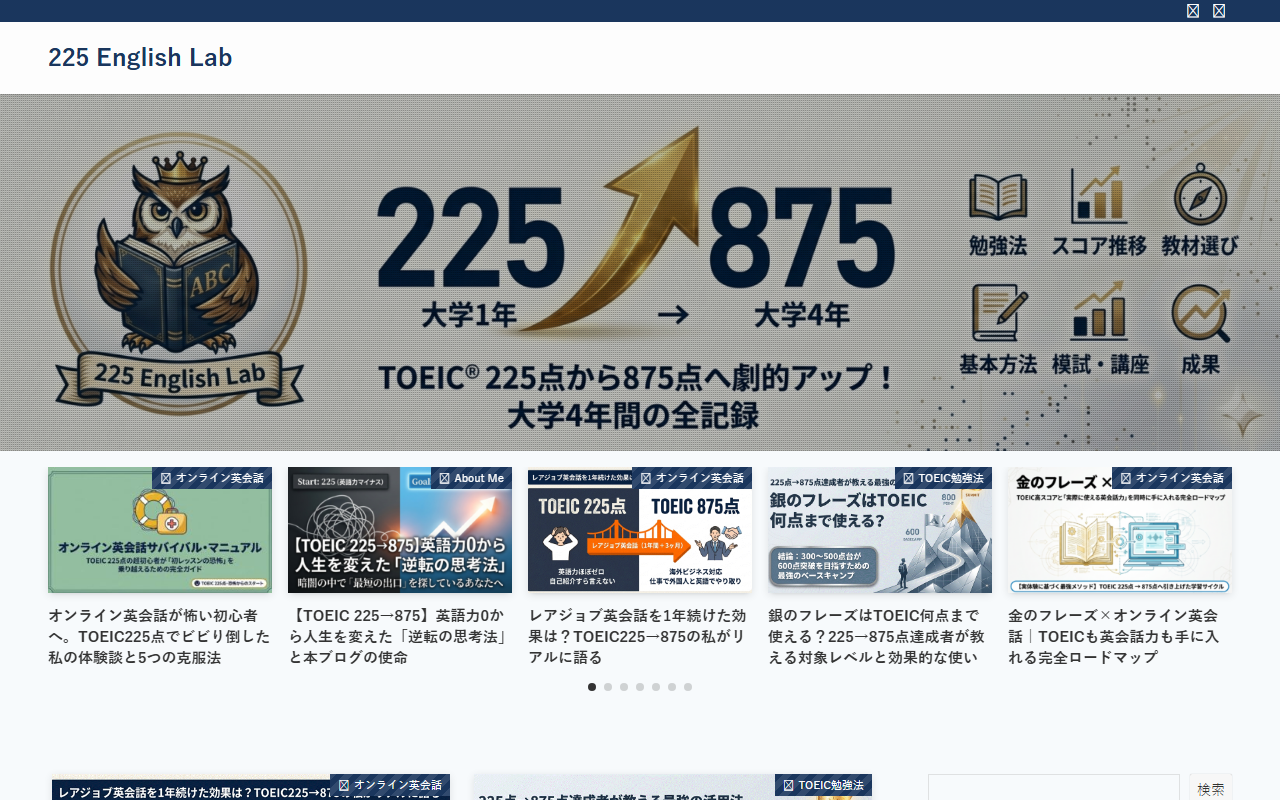Open the 225 English Lab site title
Screen dimensions: 1280x800
pyautogui.click(x=140, y=58)
